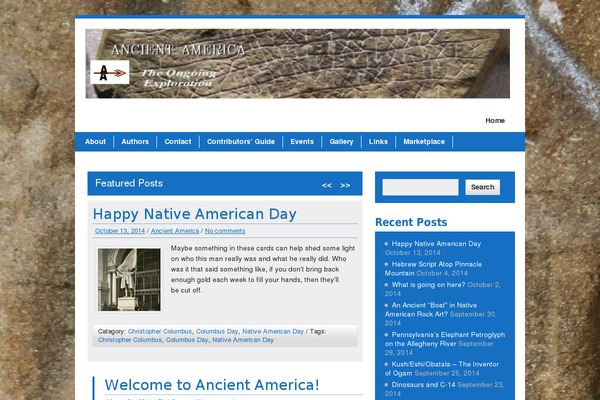Image resolution: width=600 pixels, height=400 pixels.
Task: Click the Featured Posts heading
Action: point(129,183)
